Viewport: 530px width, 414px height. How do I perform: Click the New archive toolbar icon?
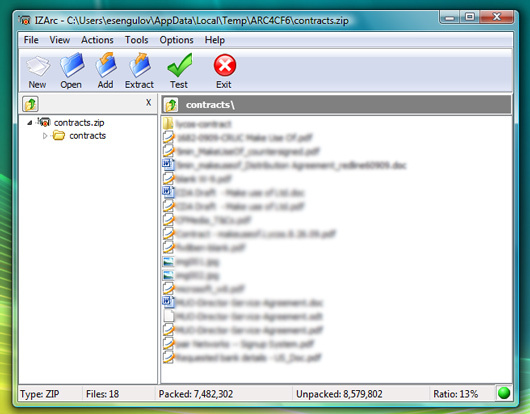click(37, 66)
